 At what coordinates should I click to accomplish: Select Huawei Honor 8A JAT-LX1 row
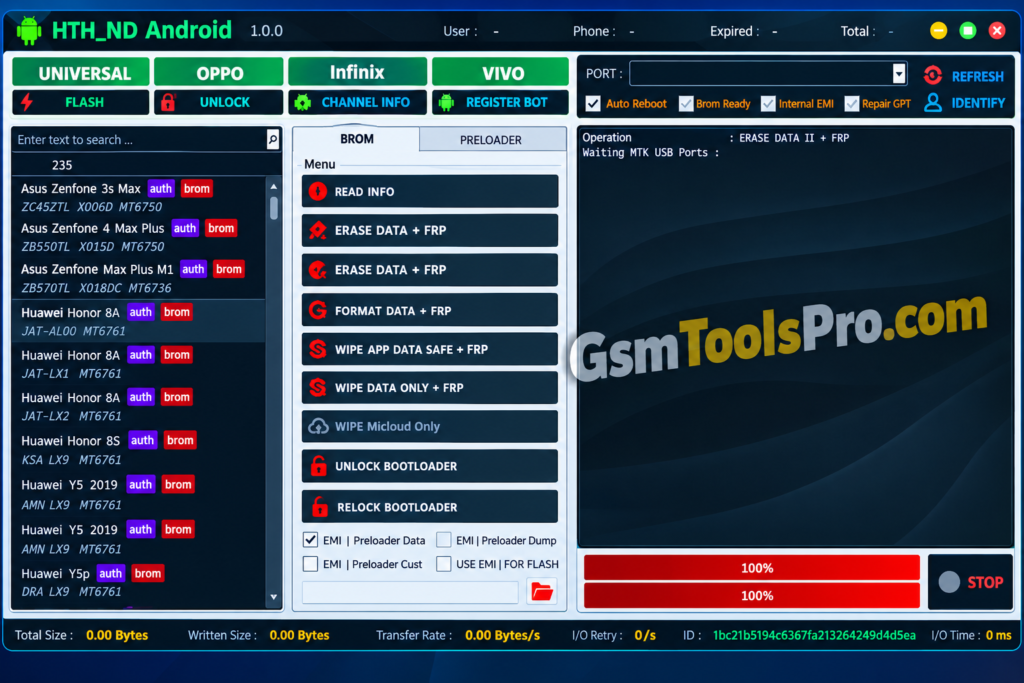138,364
